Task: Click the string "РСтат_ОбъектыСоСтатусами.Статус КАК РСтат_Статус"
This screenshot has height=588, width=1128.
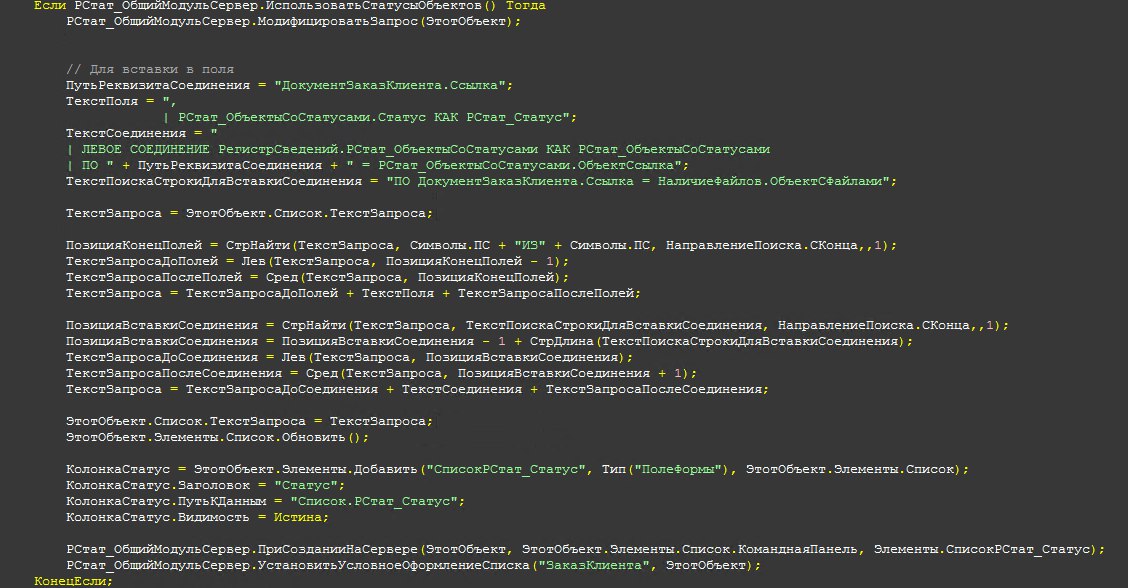Action: tap(373, 117)
